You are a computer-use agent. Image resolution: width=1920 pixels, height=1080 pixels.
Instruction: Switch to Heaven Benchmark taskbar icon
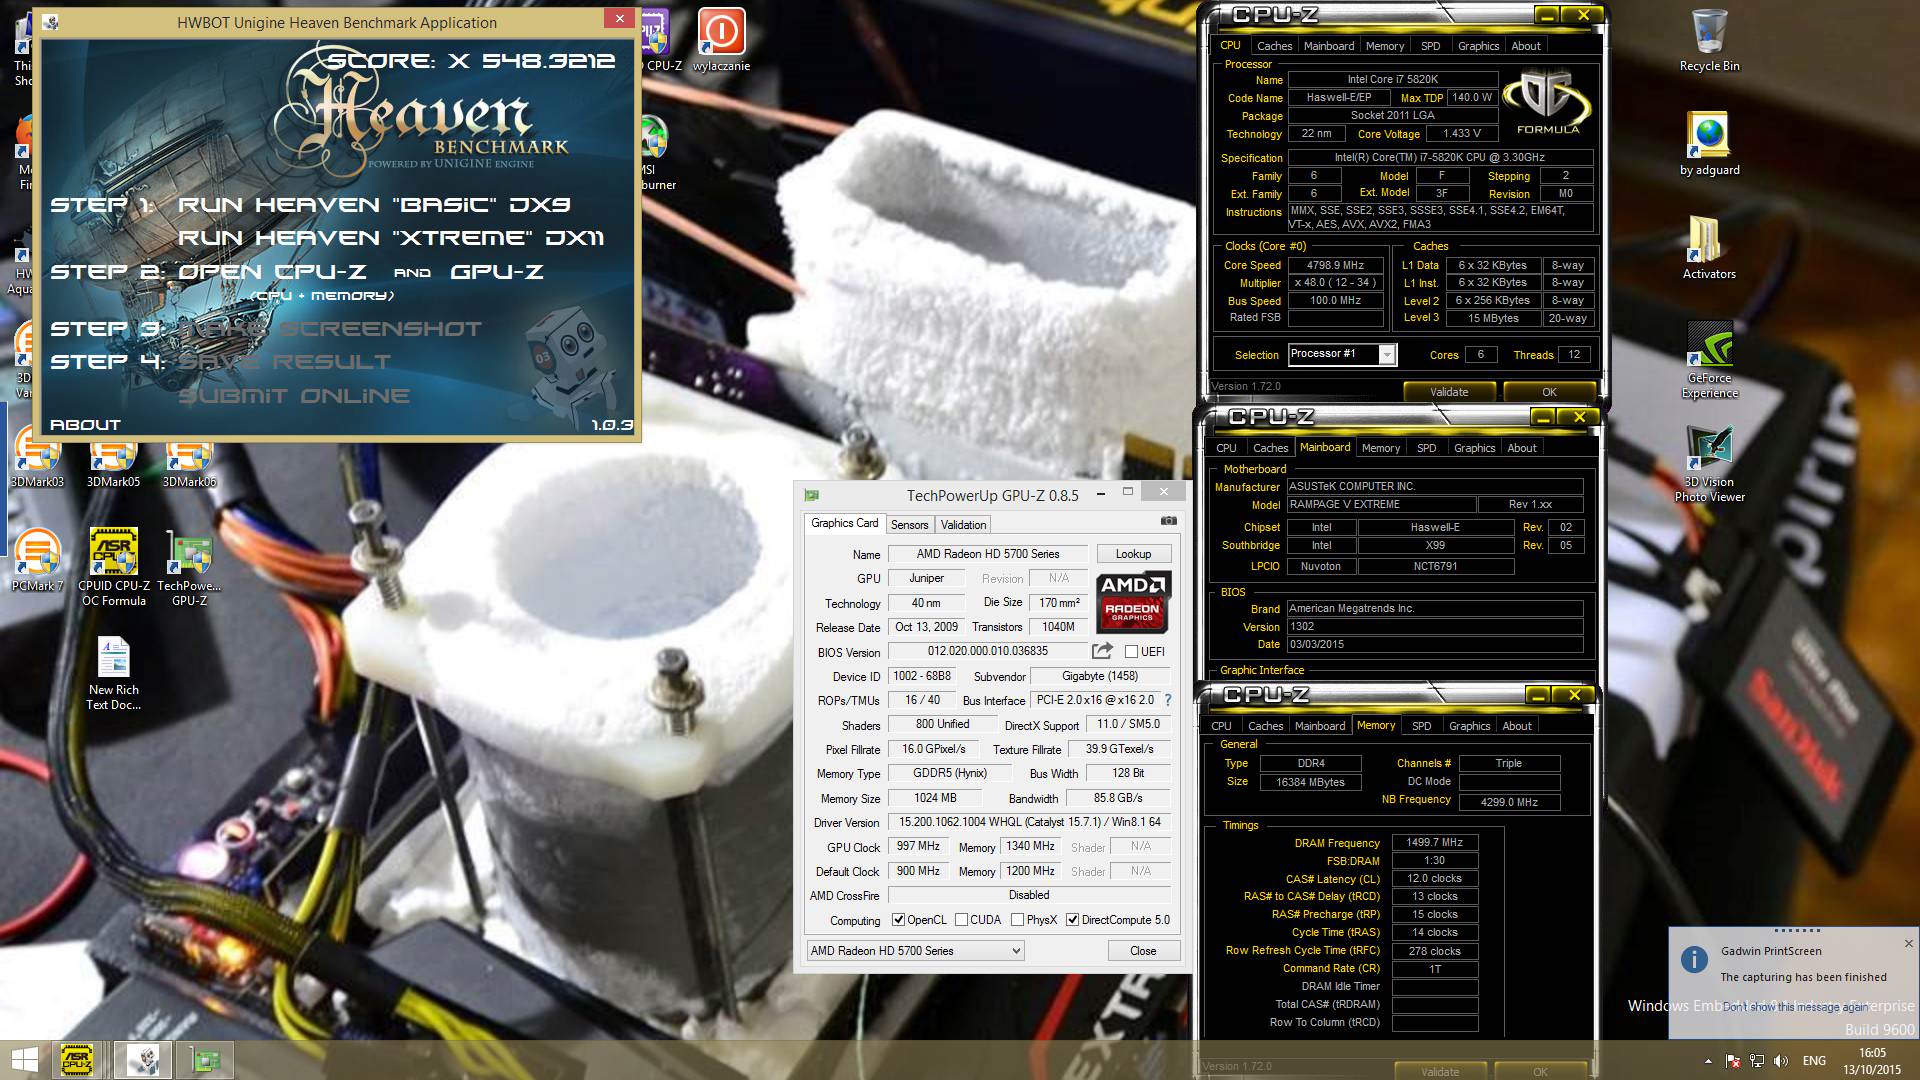[x=141, y=1060]
